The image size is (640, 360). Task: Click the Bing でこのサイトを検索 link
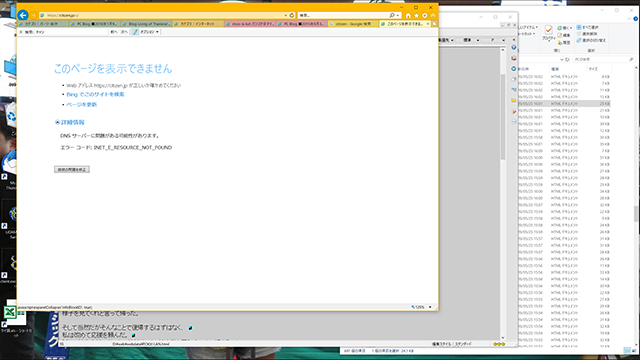coord(95,94)
